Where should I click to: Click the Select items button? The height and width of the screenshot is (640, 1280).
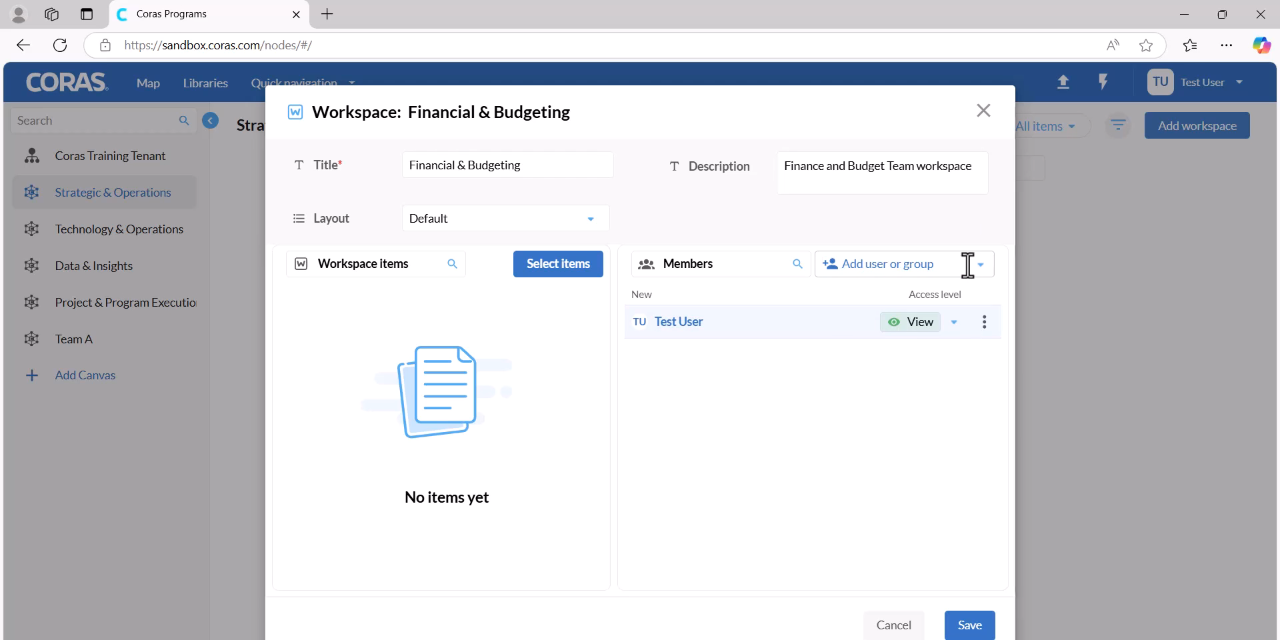[x=558, y=264]
